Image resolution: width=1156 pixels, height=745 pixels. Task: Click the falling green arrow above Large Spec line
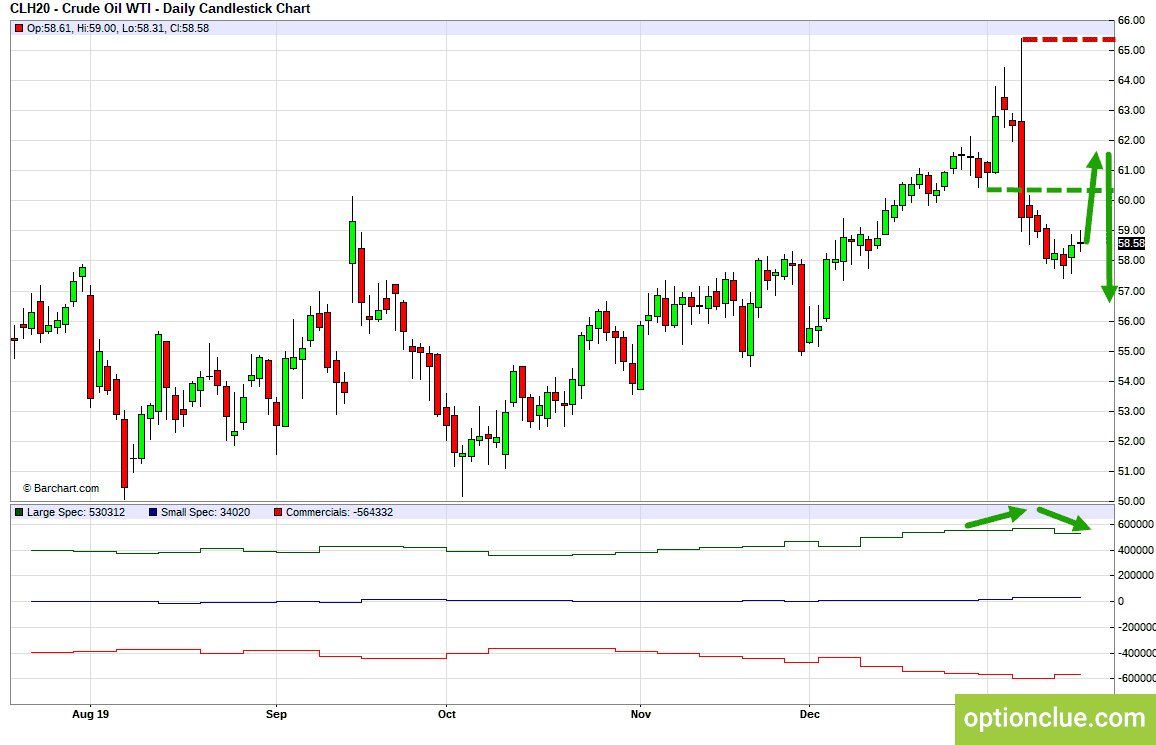1065,519
